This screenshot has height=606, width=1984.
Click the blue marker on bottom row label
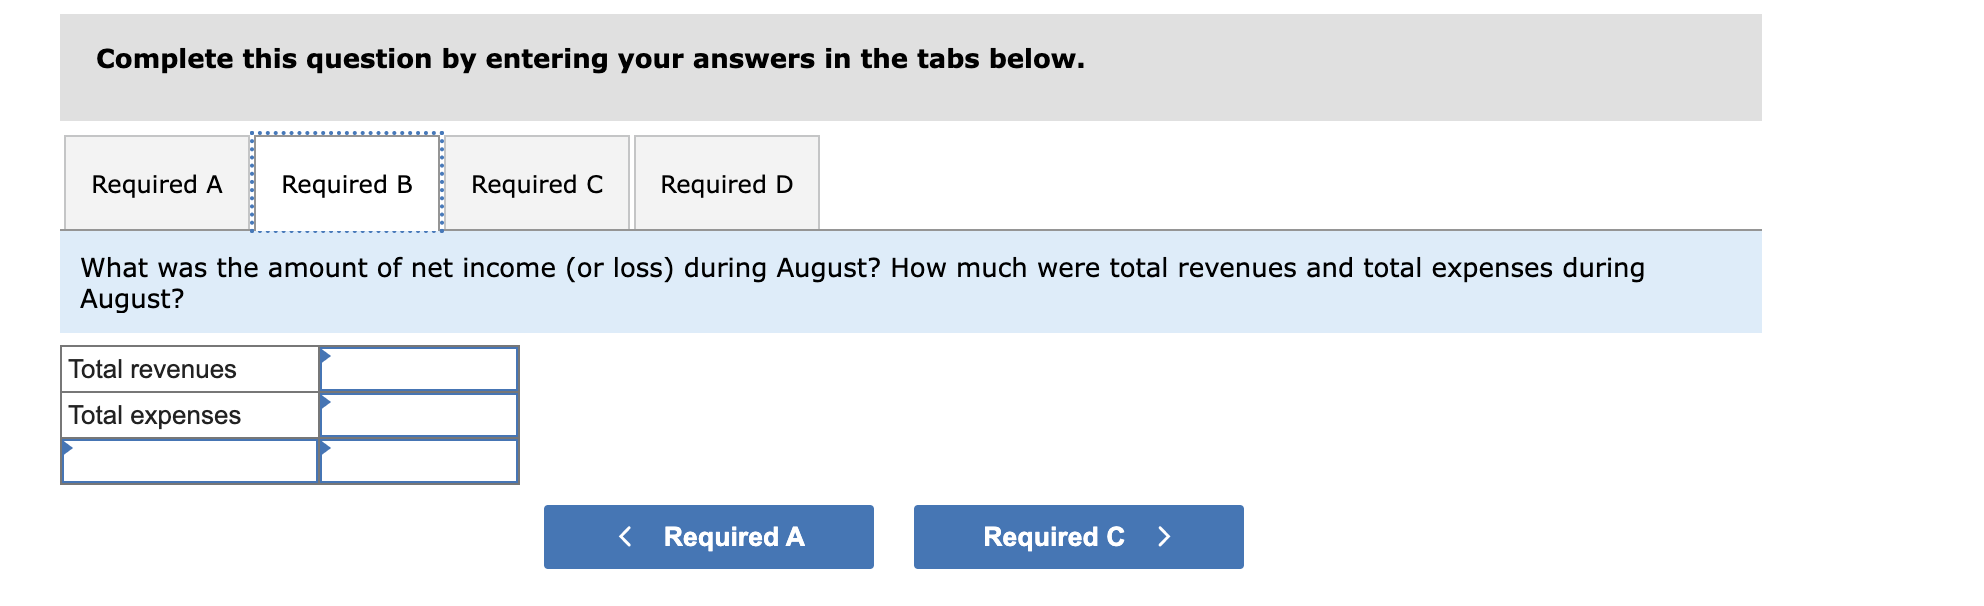tap(66, 447)
